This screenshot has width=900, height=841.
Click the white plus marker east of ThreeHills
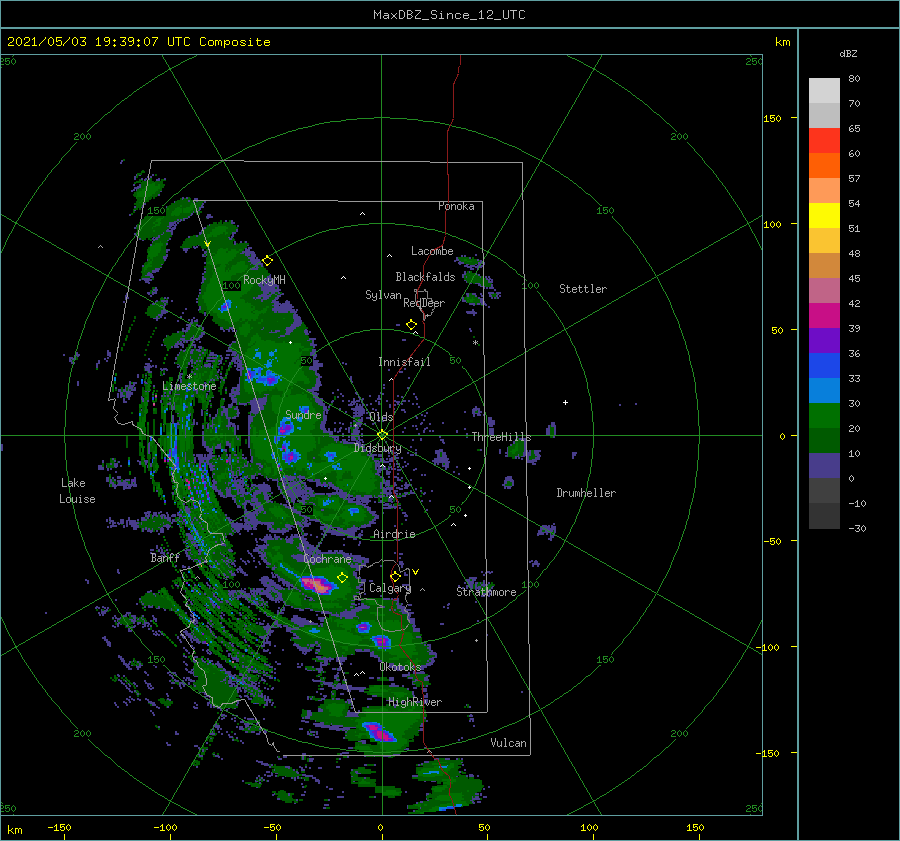(565, 402)
